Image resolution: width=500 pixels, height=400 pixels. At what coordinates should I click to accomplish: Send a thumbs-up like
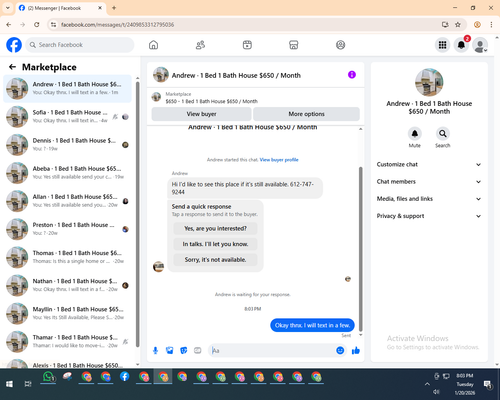[356, 350]
